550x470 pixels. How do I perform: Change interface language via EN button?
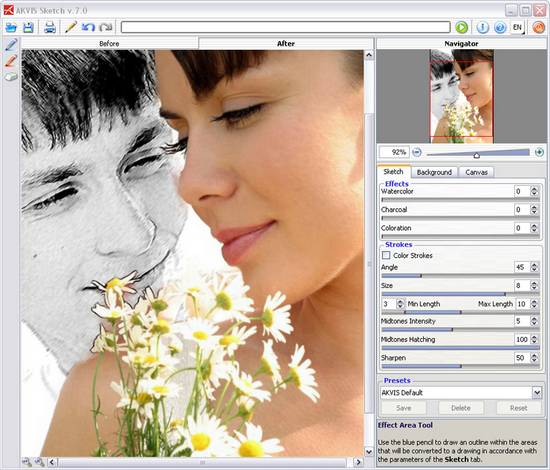(518, 27)
